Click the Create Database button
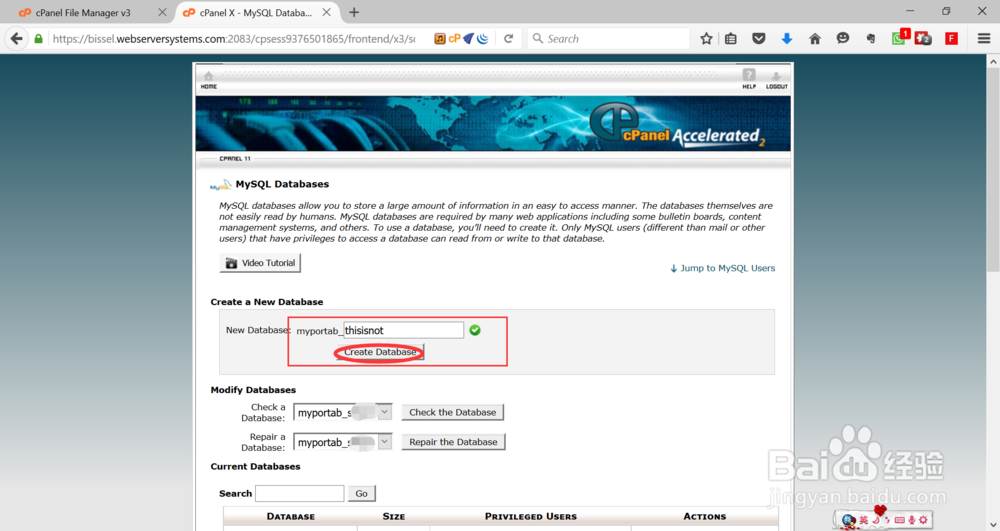Screen dimensions: 1000x531 coord(380,352)
